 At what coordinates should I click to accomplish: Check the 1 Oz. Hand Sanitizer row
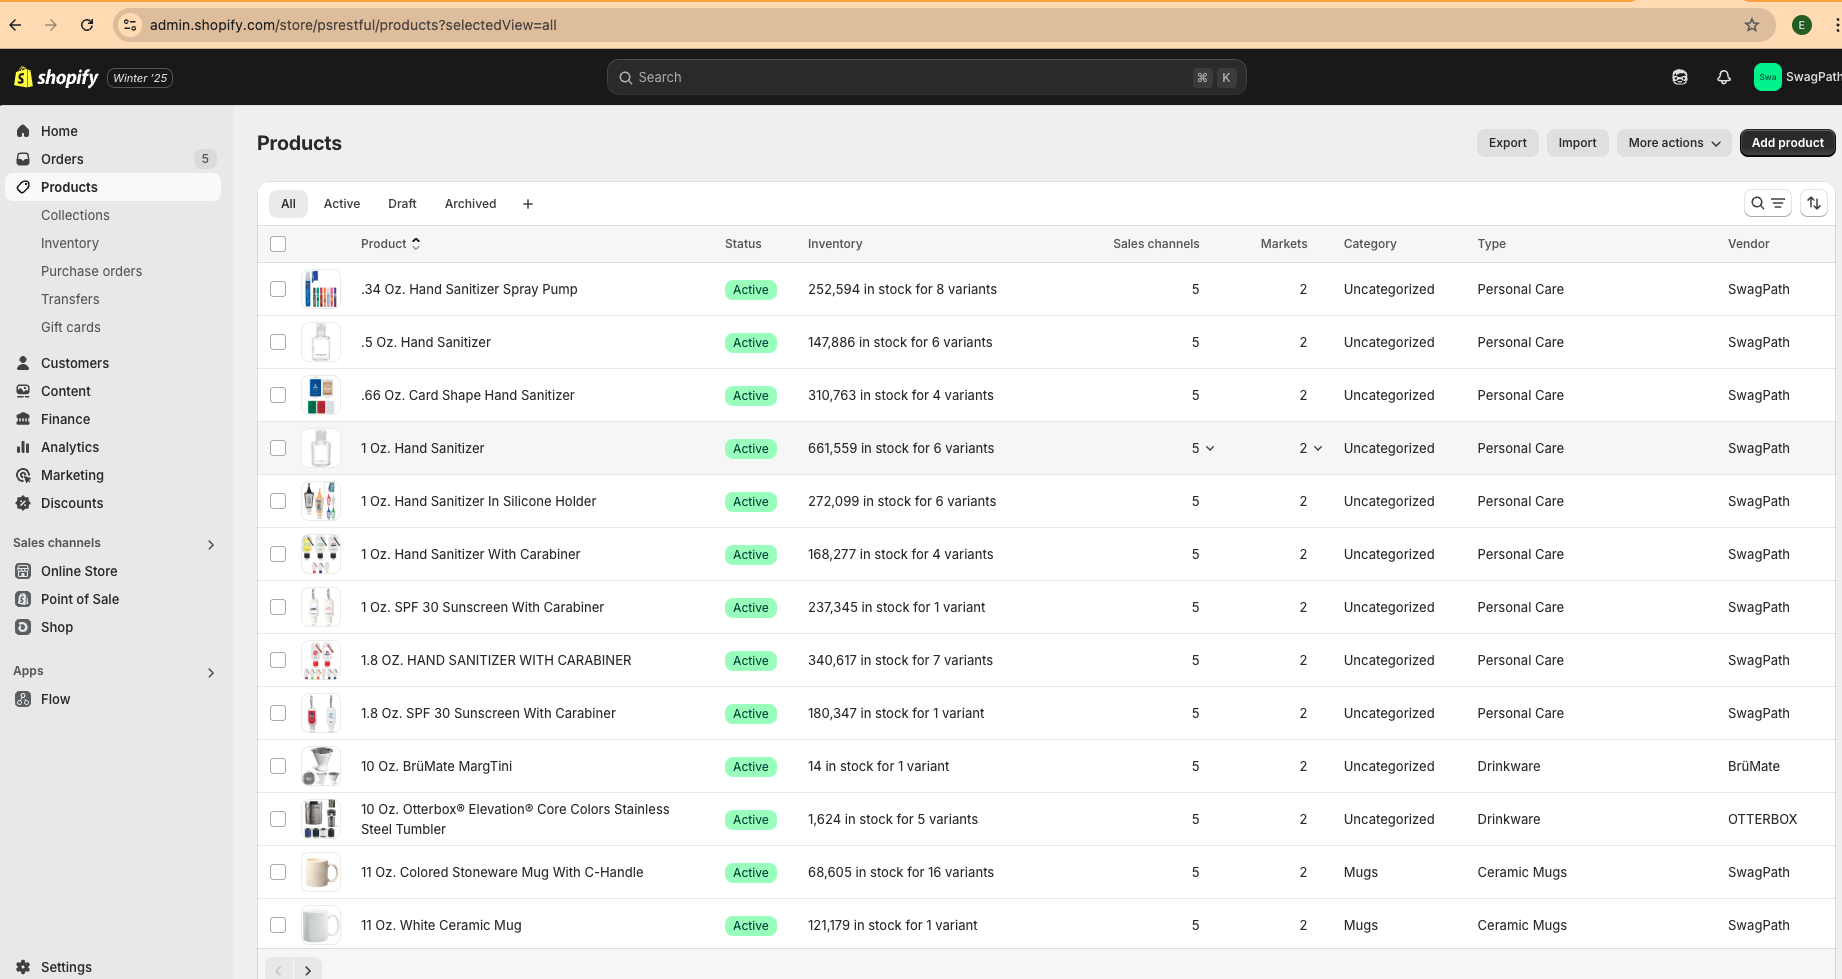(x=278, y=448)
